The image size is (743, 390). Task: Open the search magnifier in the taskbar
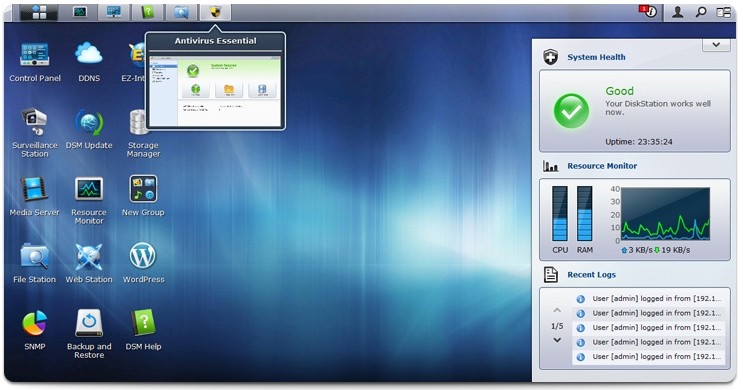click(701, 12)
